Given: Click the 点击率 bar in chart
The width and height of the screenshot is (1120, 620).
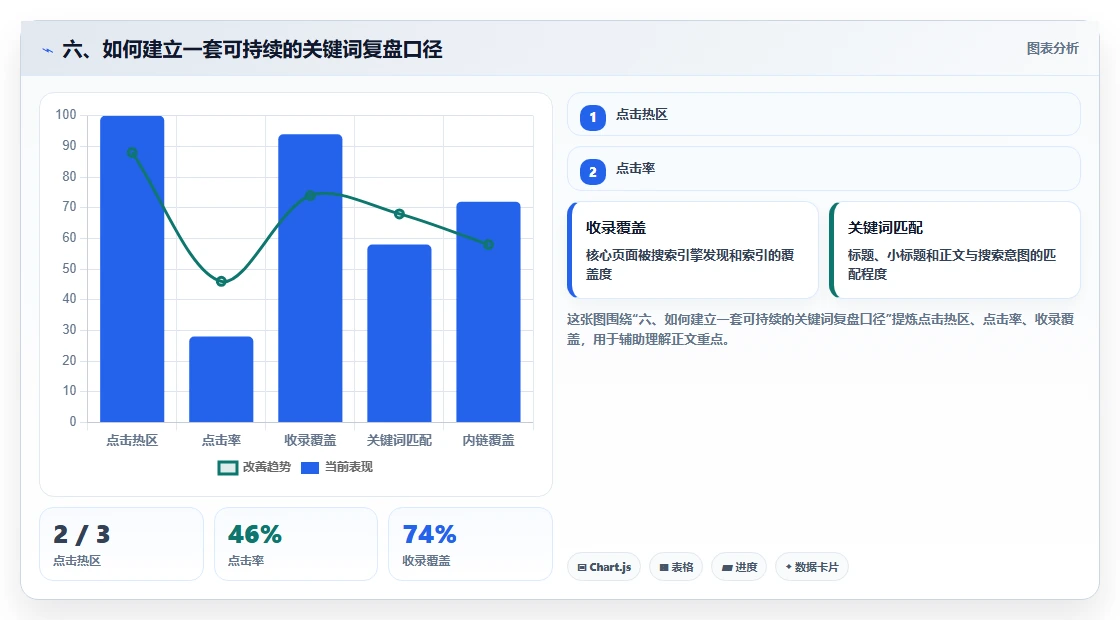Looking at the screenshot, I should click(x=221, y=379).
